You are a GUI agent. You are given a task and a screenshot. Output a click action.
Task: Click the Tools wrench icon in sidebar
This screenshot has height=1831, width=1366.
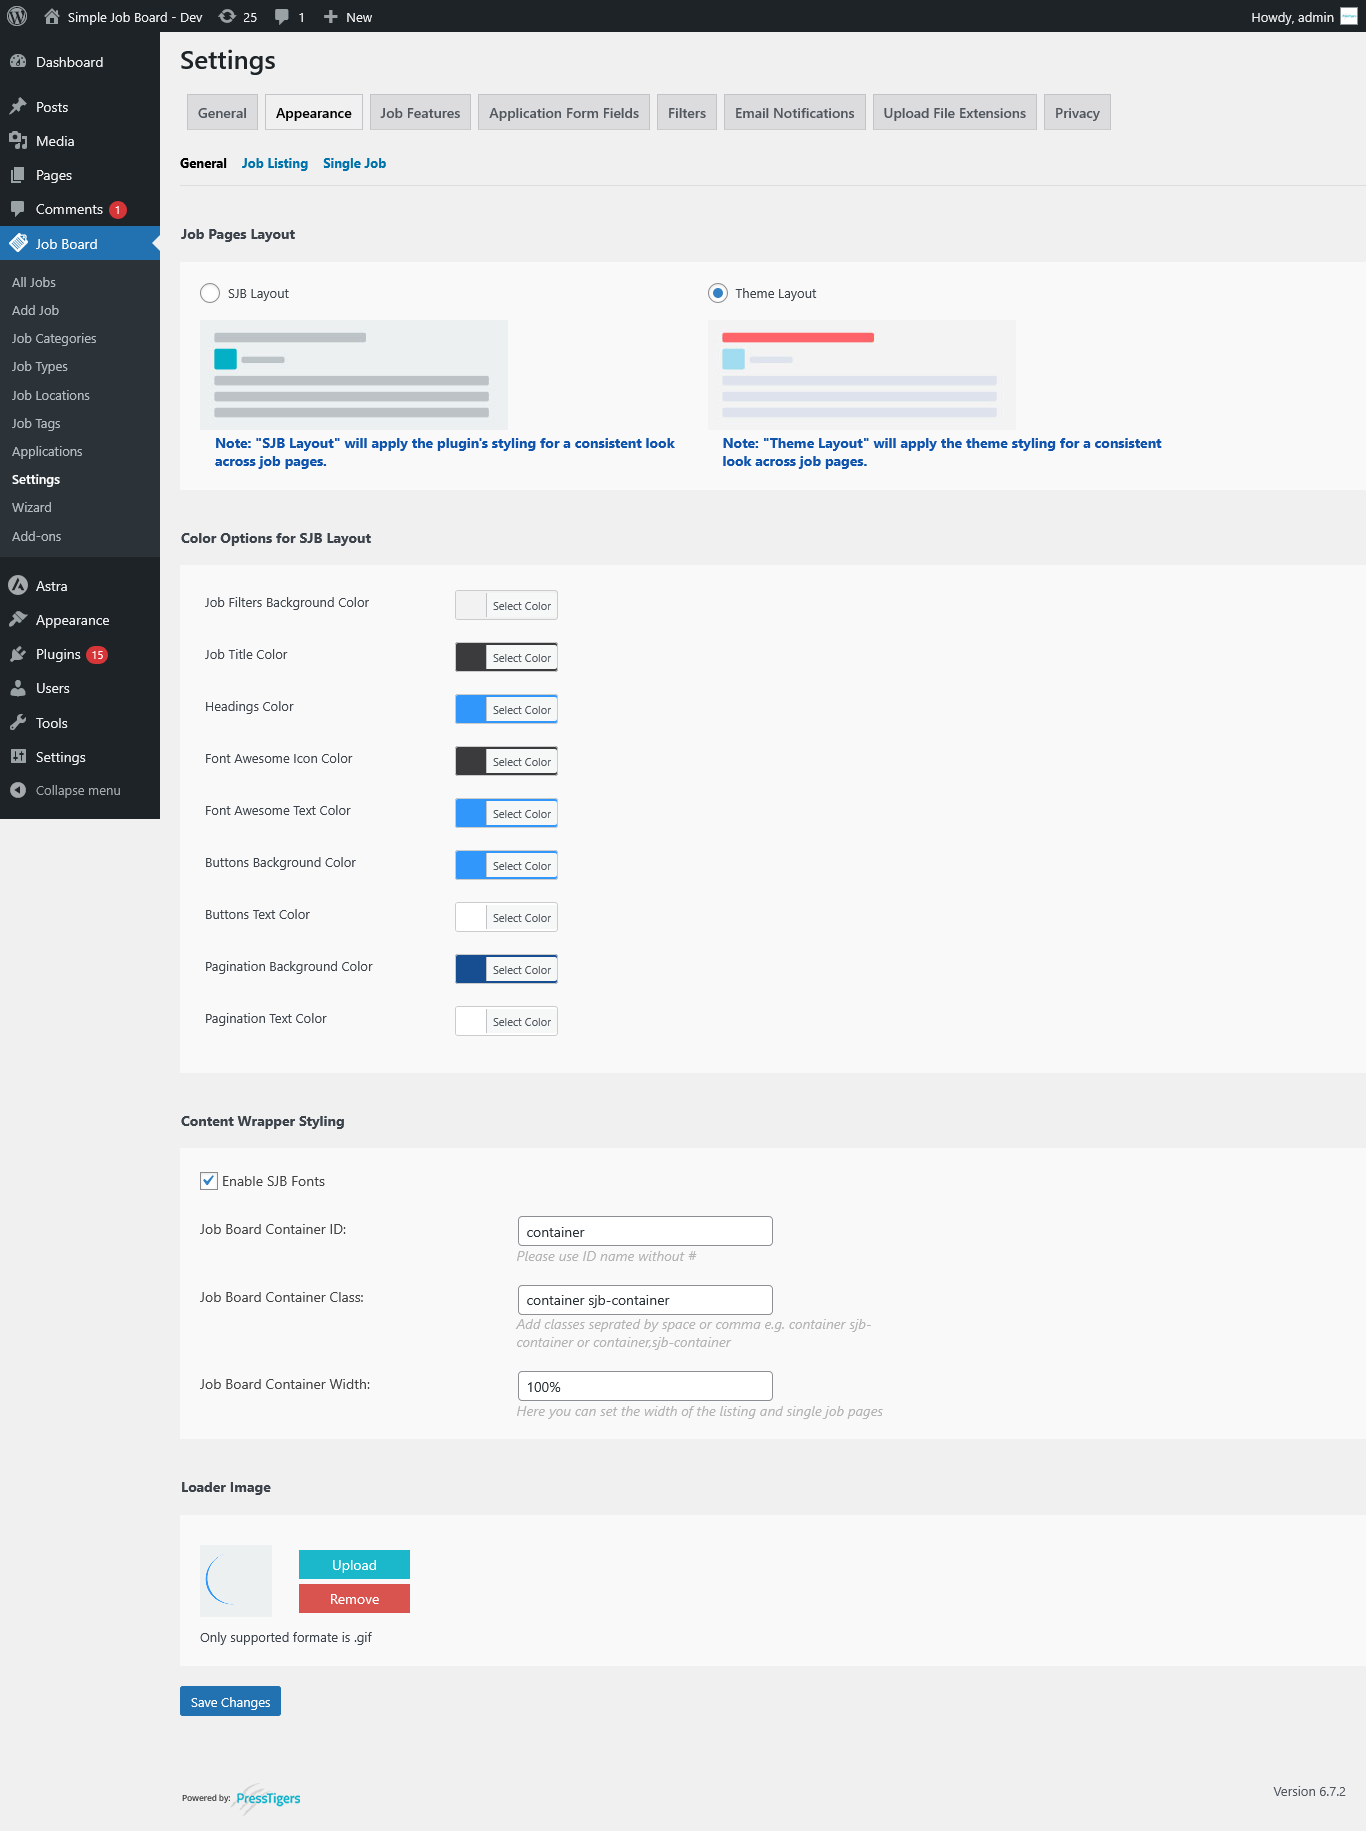tap(18, 723)
